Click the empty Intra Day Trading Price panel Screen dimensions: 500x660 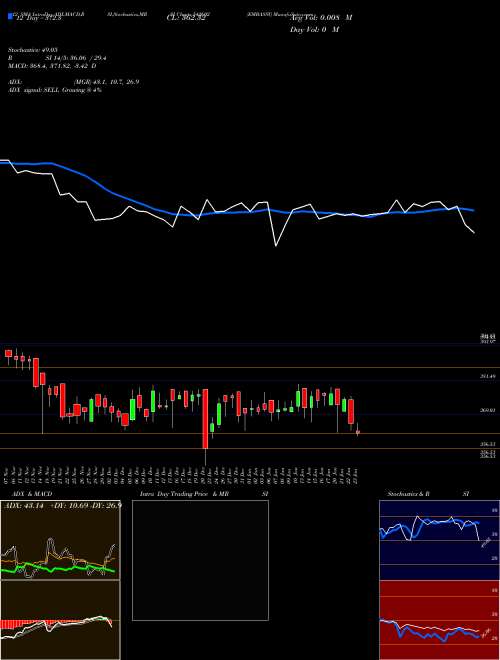click(x=200, y=560)
